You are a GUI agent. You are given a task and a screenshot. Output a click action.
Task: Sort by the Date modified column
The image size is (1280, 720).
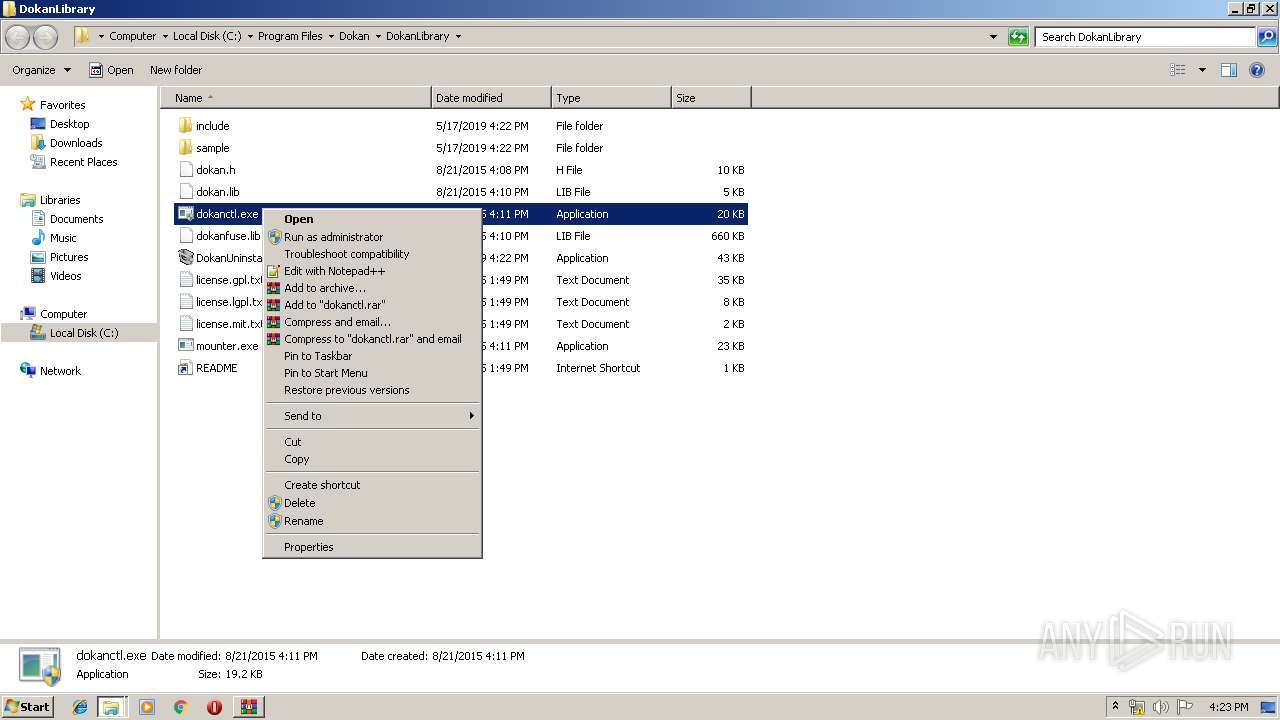tap(491, 98)
